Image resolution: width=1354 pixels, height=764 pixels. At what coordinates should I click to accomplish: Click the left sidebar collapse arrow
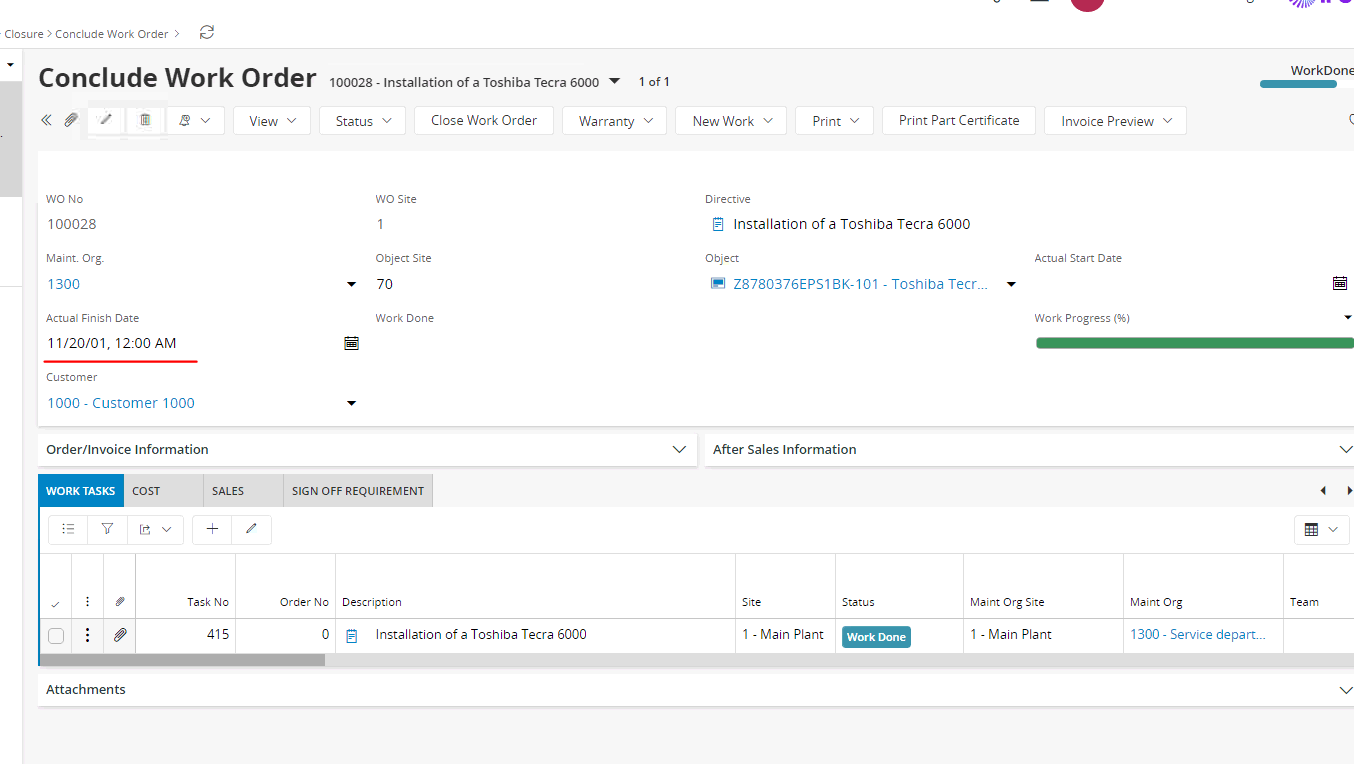[x=10, y=66]
